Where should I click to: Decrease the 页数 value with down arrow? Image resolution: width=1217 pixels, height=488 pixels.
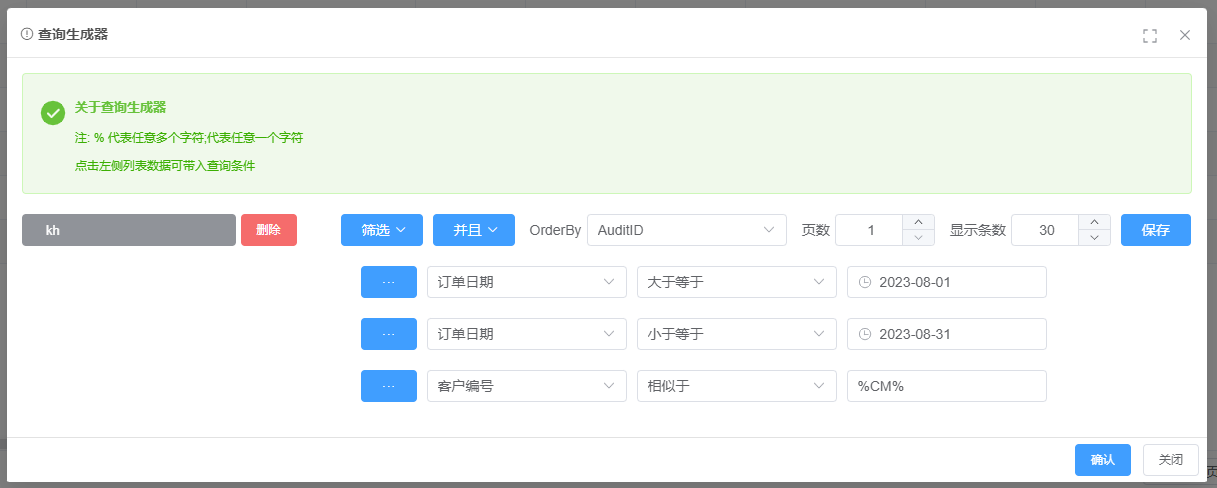click(918, 238)
